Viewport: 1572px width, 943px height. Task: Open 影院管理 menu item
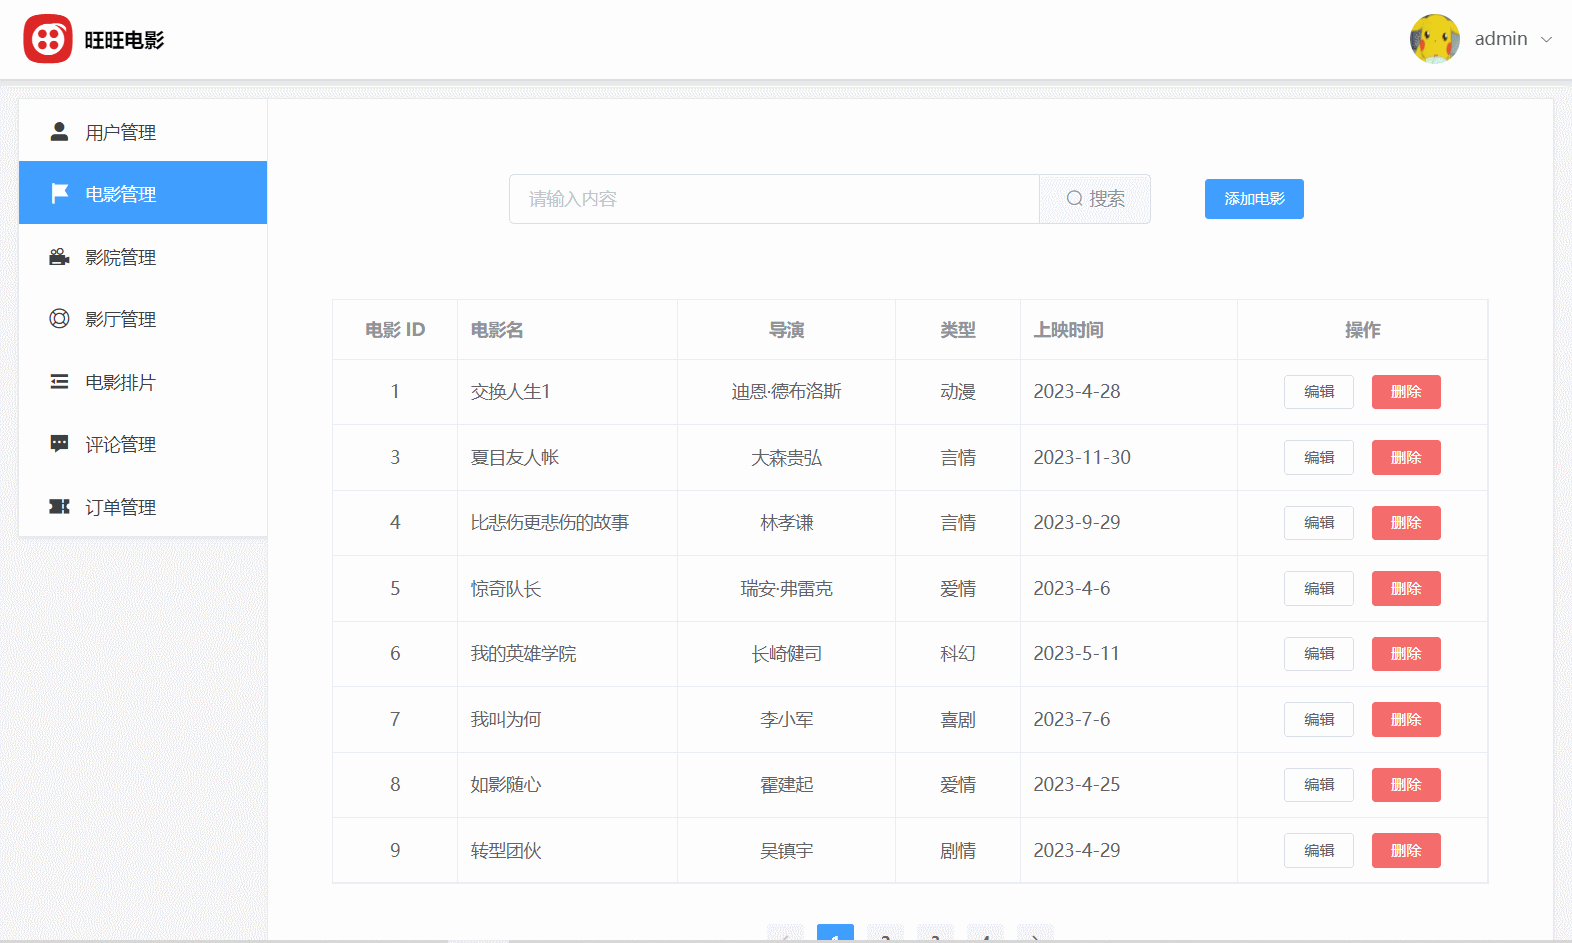143,257
